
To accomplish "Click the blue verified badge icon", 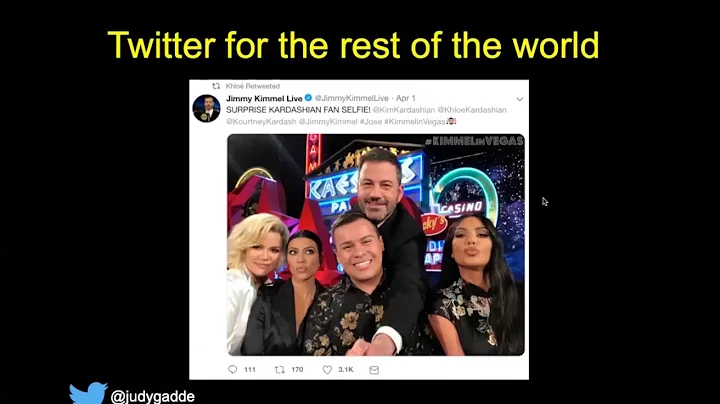I will [309, 98].
